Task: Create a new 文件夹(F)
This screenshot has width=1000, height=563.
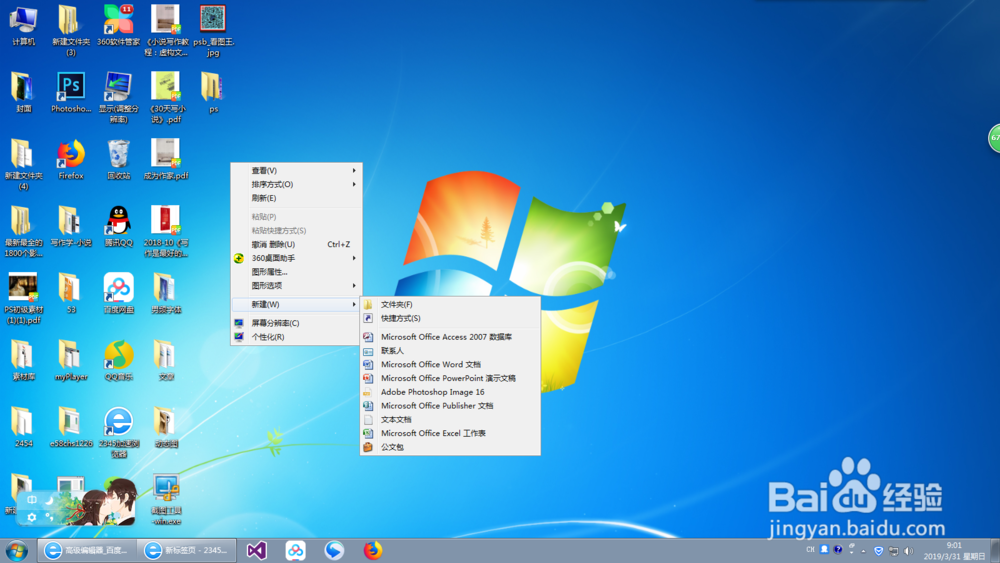Action: [x=450, y=305]
